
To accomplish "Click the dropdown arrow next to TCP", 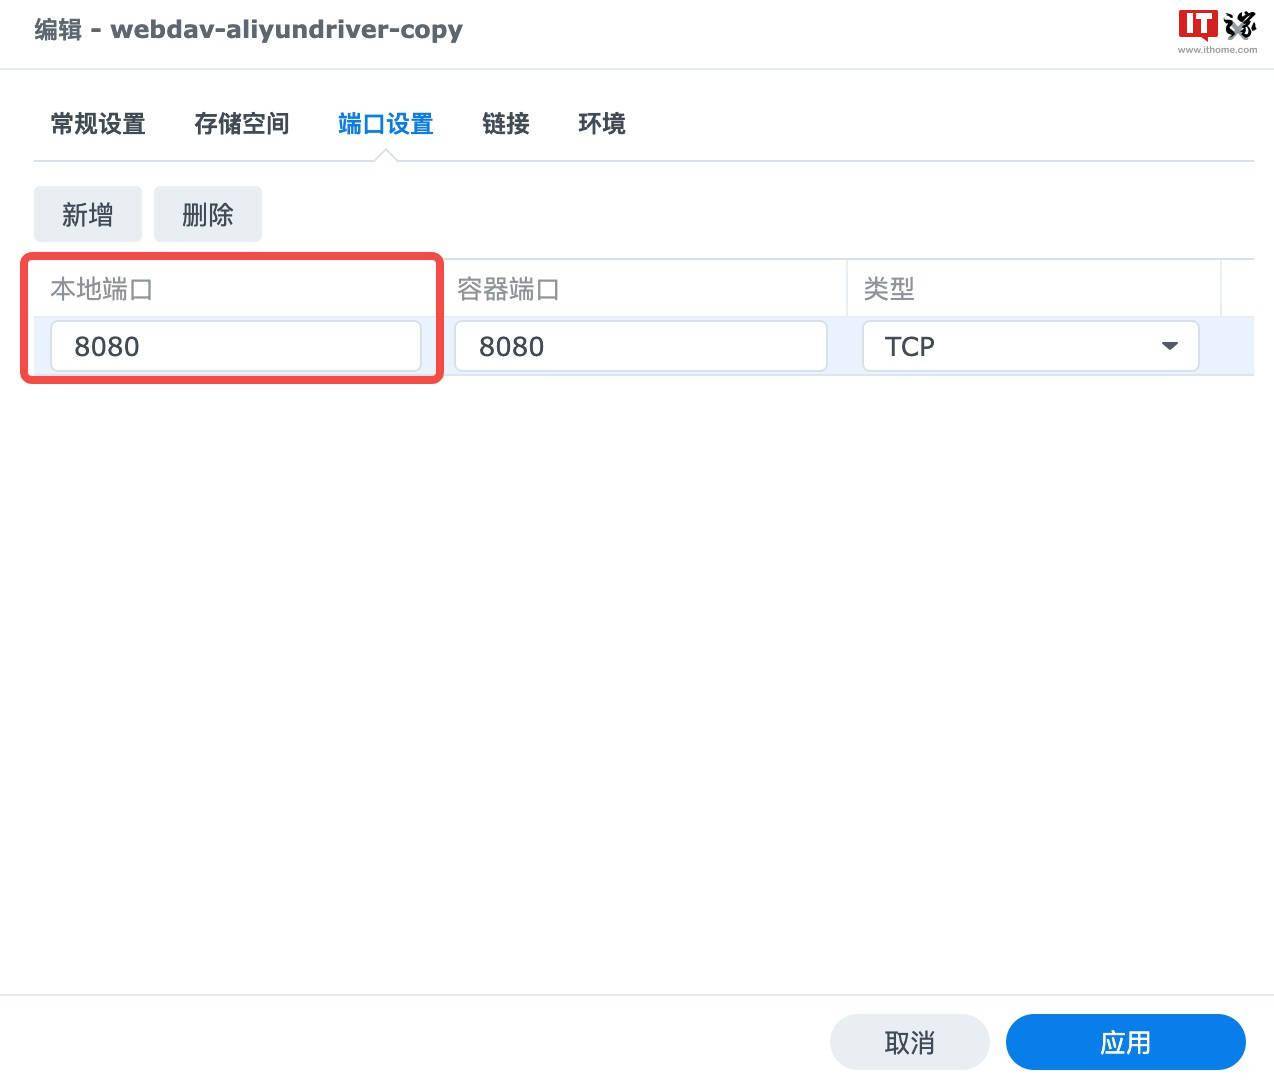I will tap(1168, 346).
